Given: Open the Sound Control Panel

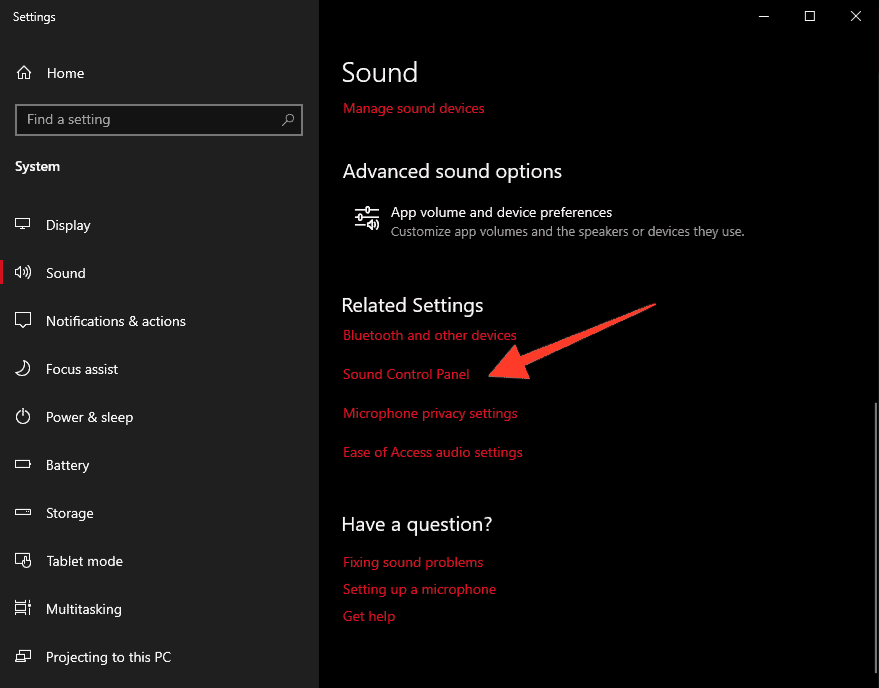Looking at the screenshot, I should (406, 374).
